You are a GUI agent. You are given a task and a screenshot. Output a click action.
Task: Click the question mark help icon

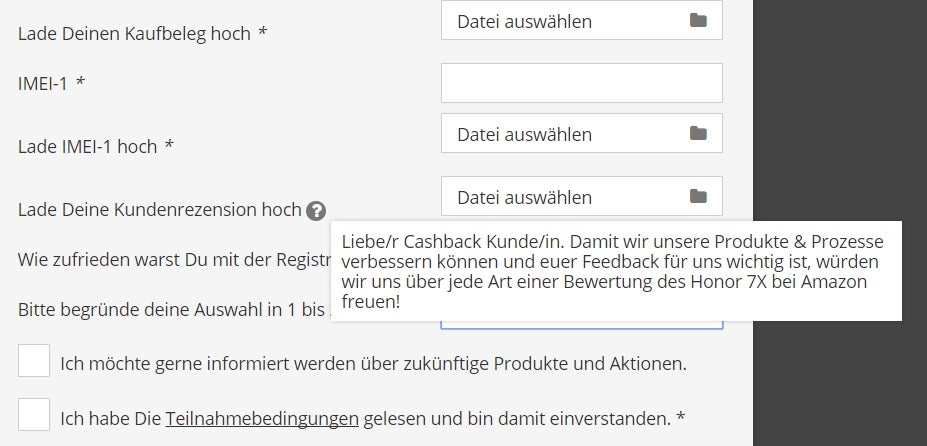tap(316, 211)
